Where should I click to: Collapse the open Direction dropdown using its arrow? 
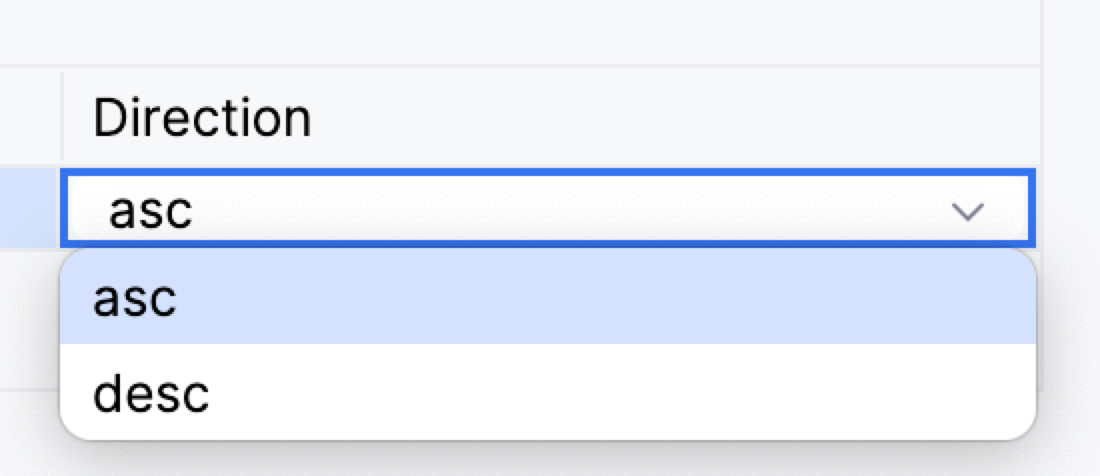(968, 211)
